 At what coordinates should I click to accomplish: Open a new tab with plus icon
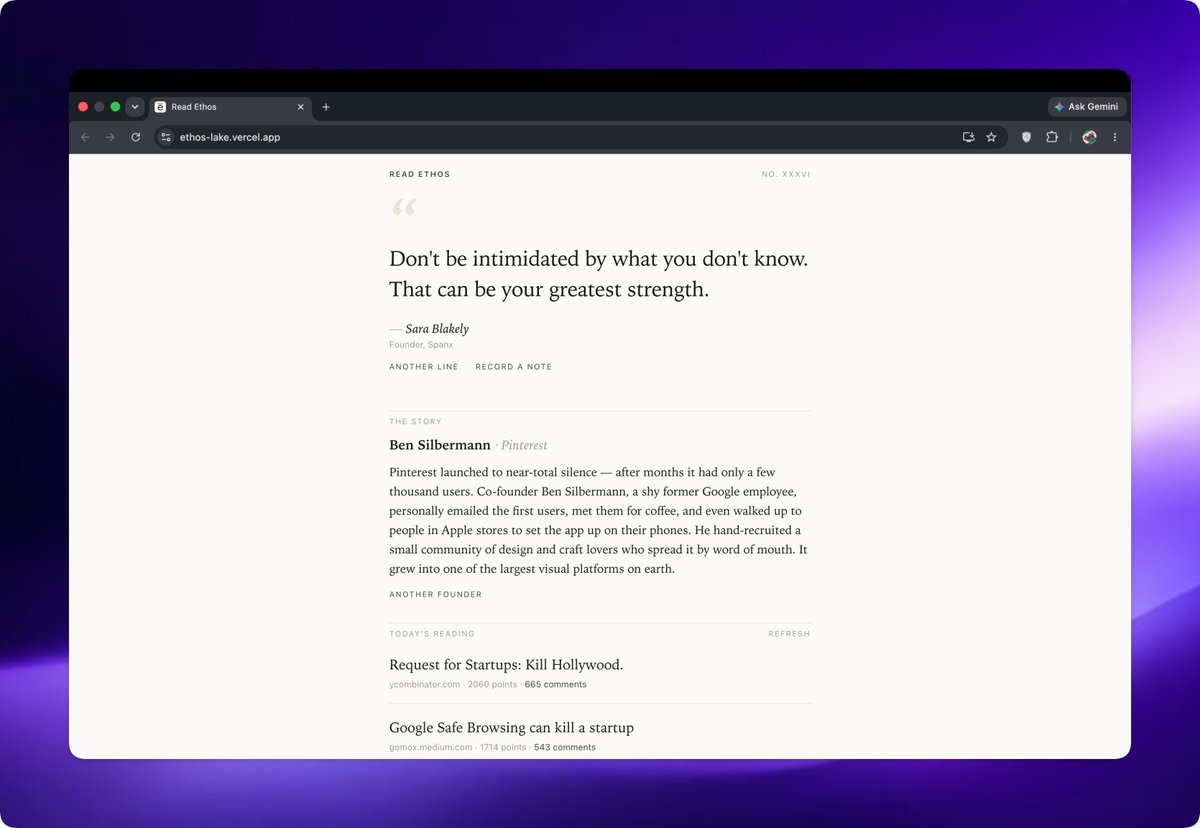click(x=326, y=107)
